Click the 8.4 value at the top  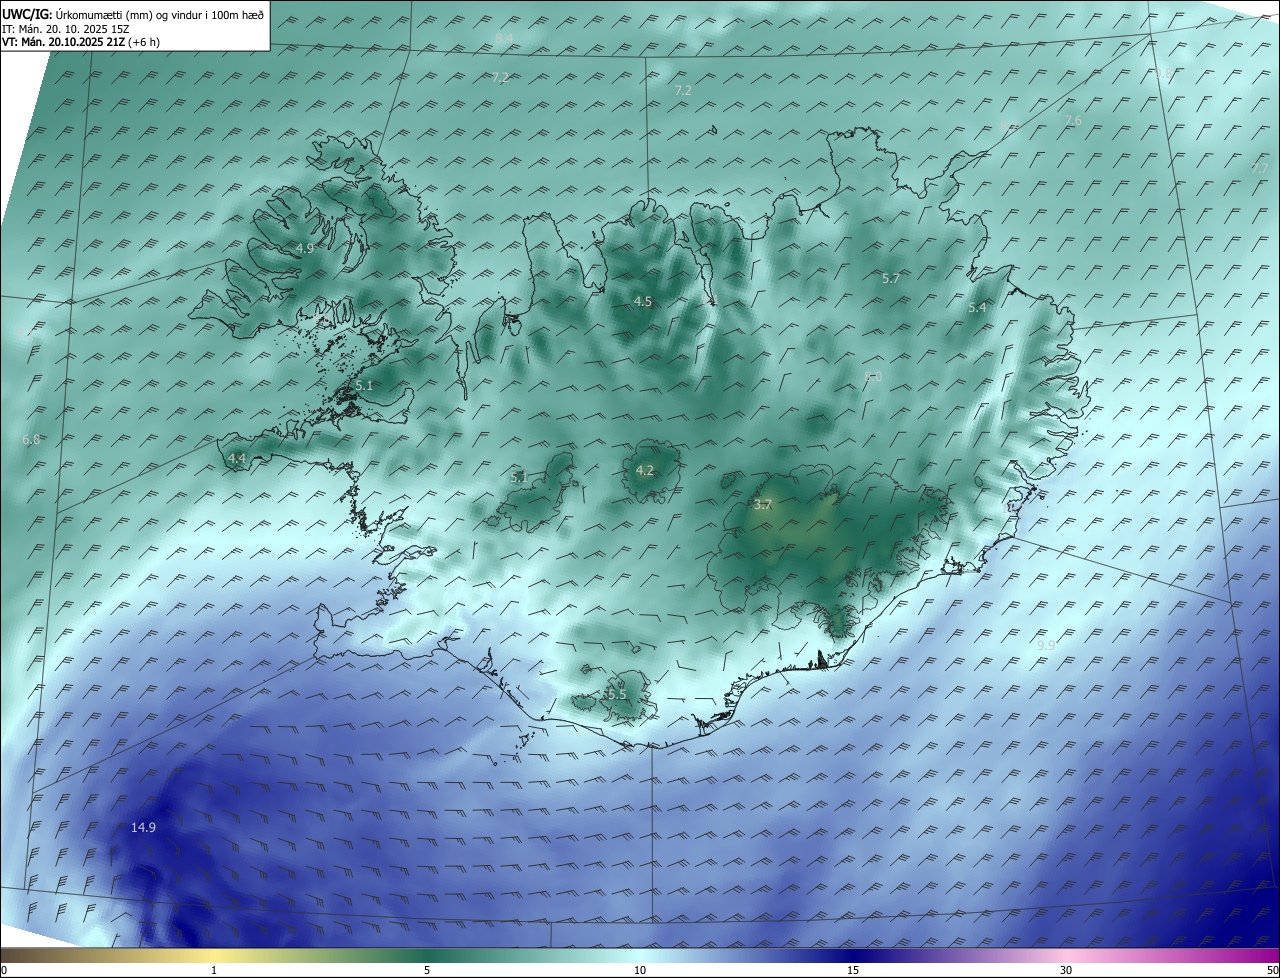(x=504, y=38)
